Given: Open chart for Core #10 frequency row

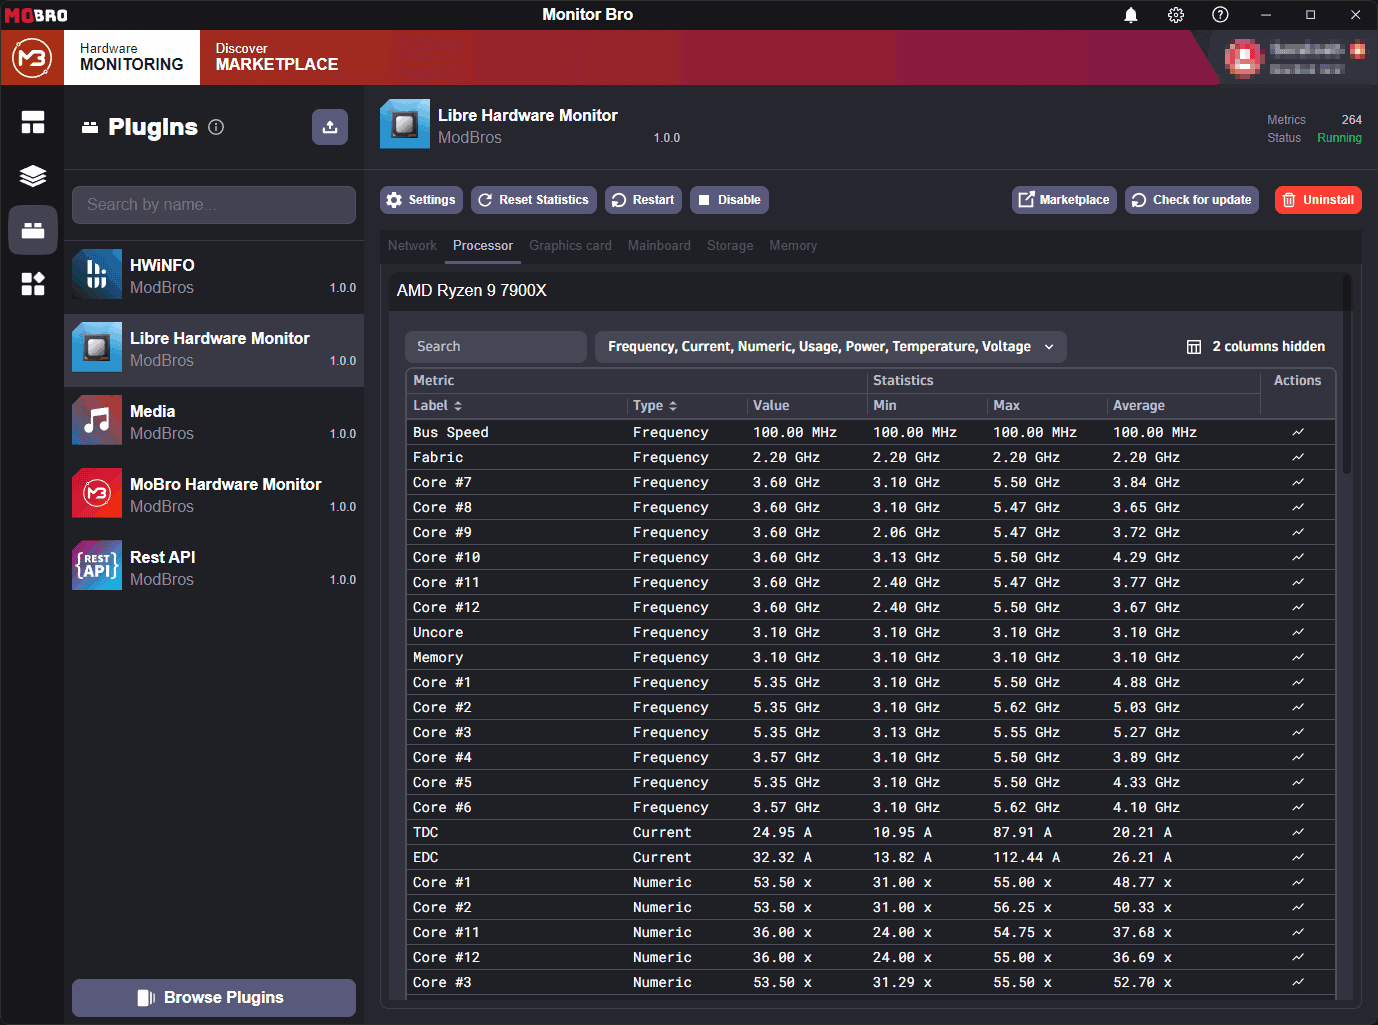Looking at the screenshot, I should point(1297,557).
